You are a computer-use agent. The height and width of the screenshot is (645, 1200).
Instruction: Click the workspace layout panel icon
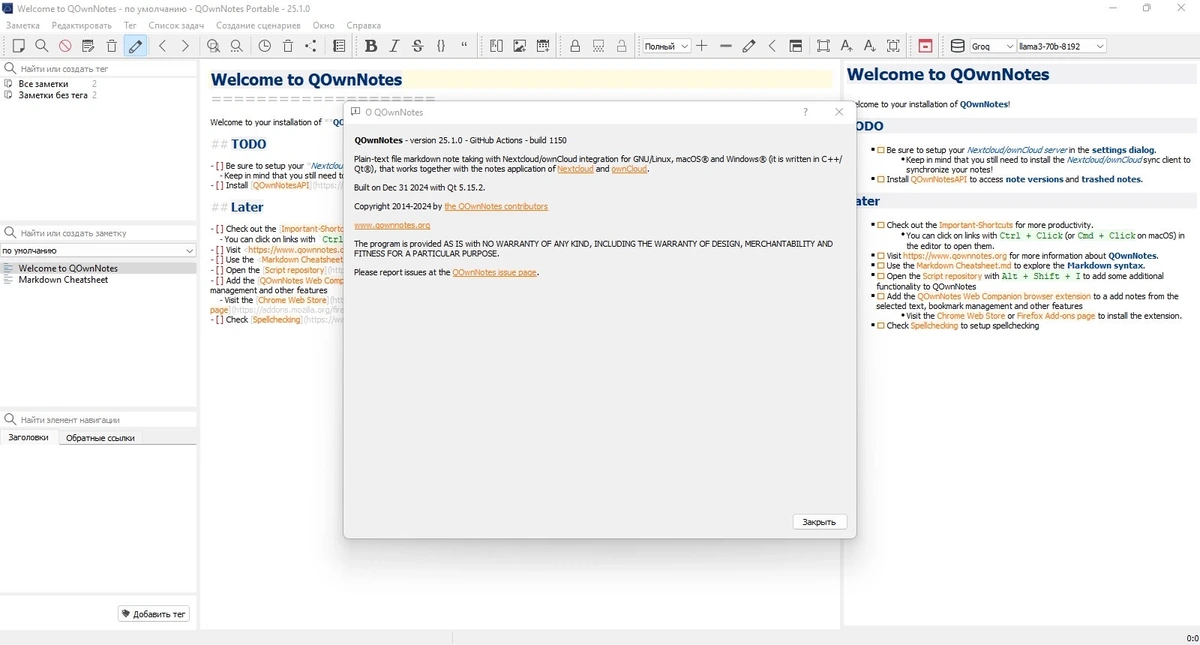(x=796, y=46)
